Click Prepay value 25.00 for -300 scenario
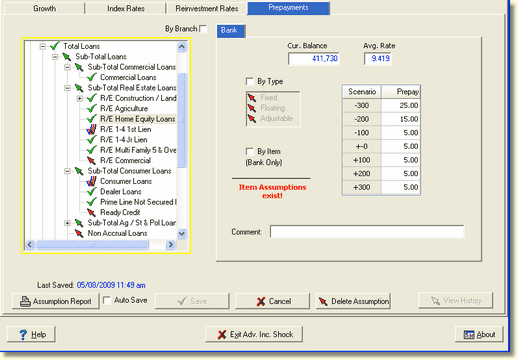 [401, 105]
